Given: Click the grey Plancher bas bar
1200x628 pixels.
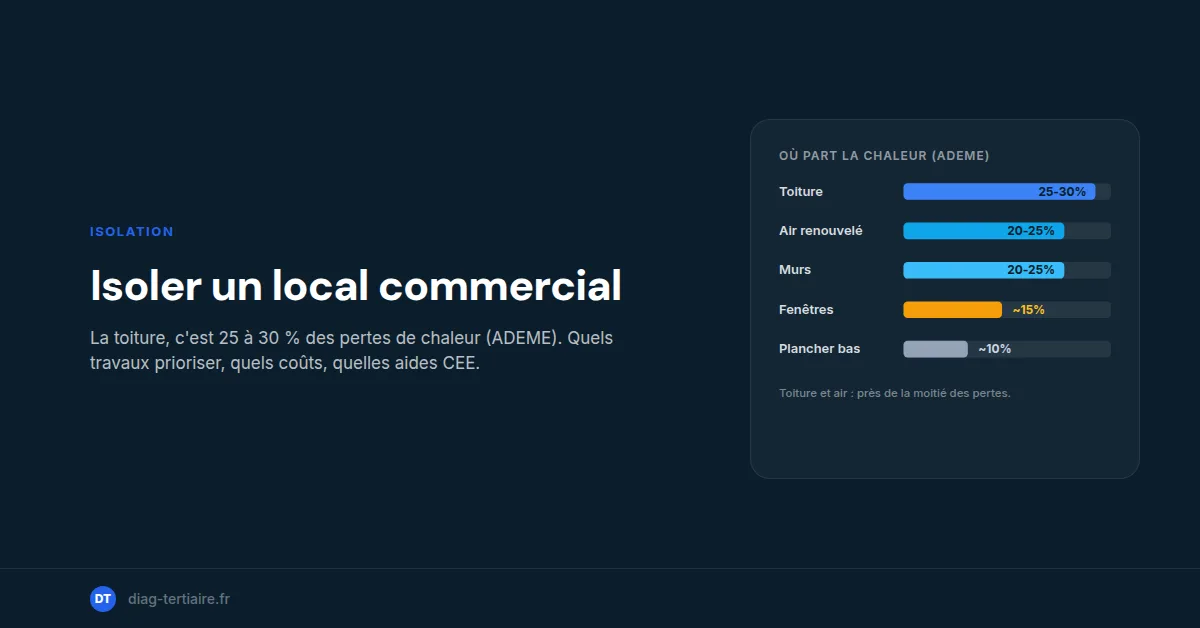Looking at the screenshot, I should [936, 349].
